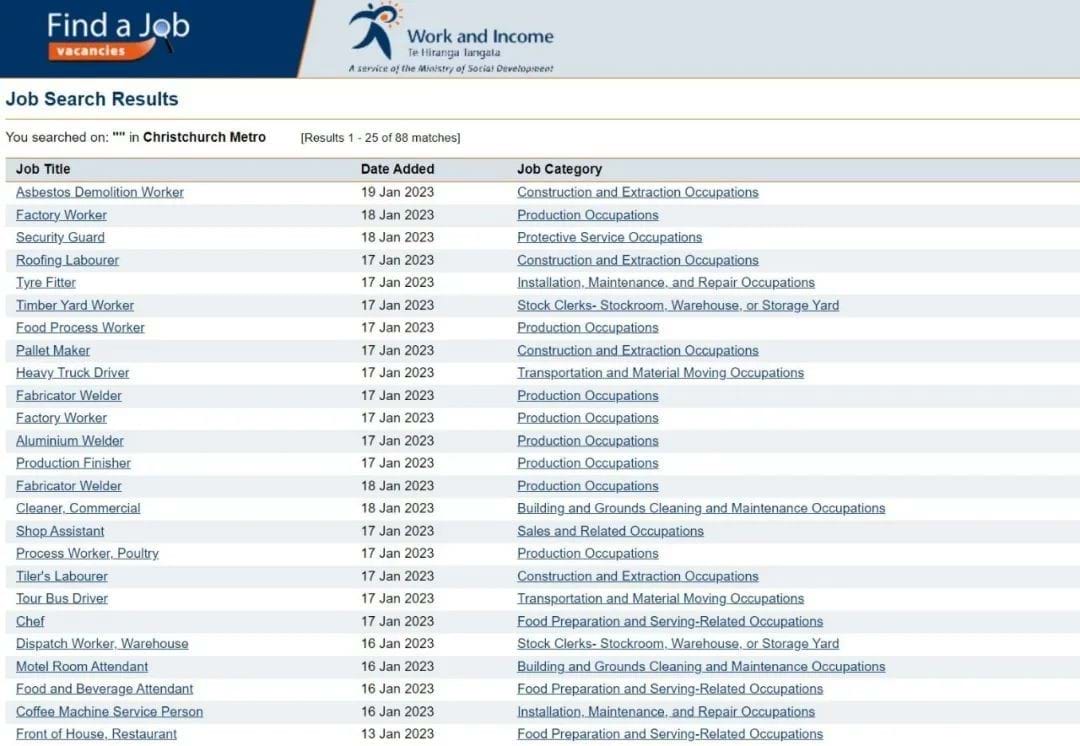Open the Process Worker, Poultry listing
Screen dimensions: 1080x746
point(87,553)
